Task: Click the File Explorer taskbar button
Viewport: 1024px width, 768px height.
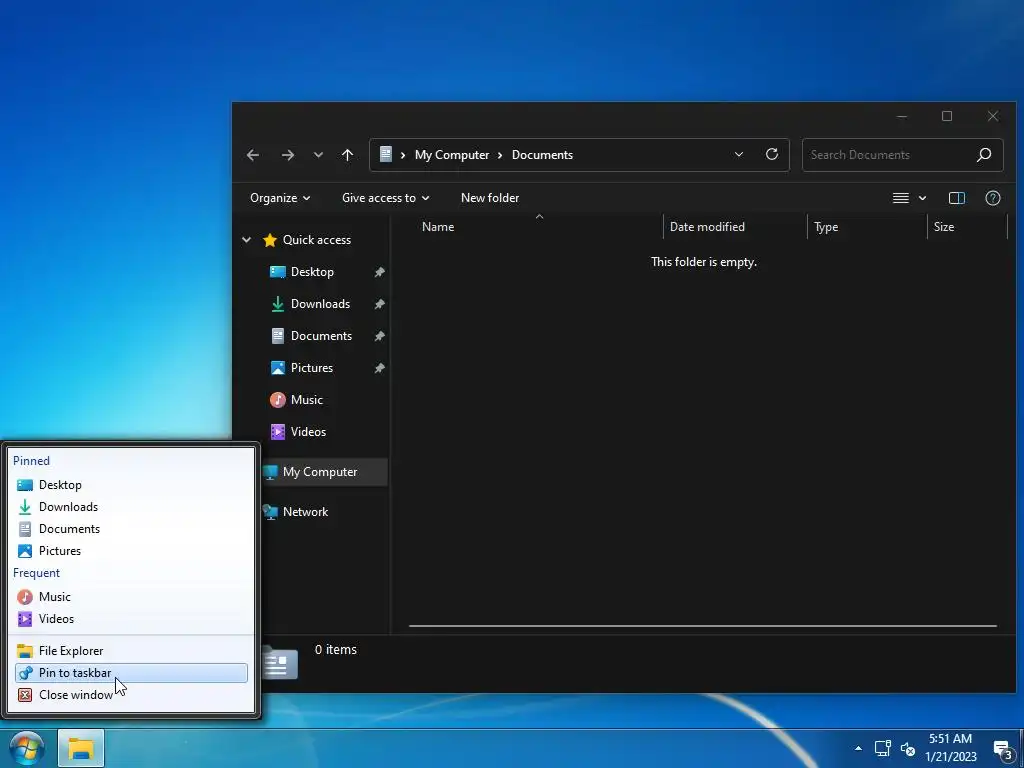Action: pyautogui.click(x=81, y=748)
